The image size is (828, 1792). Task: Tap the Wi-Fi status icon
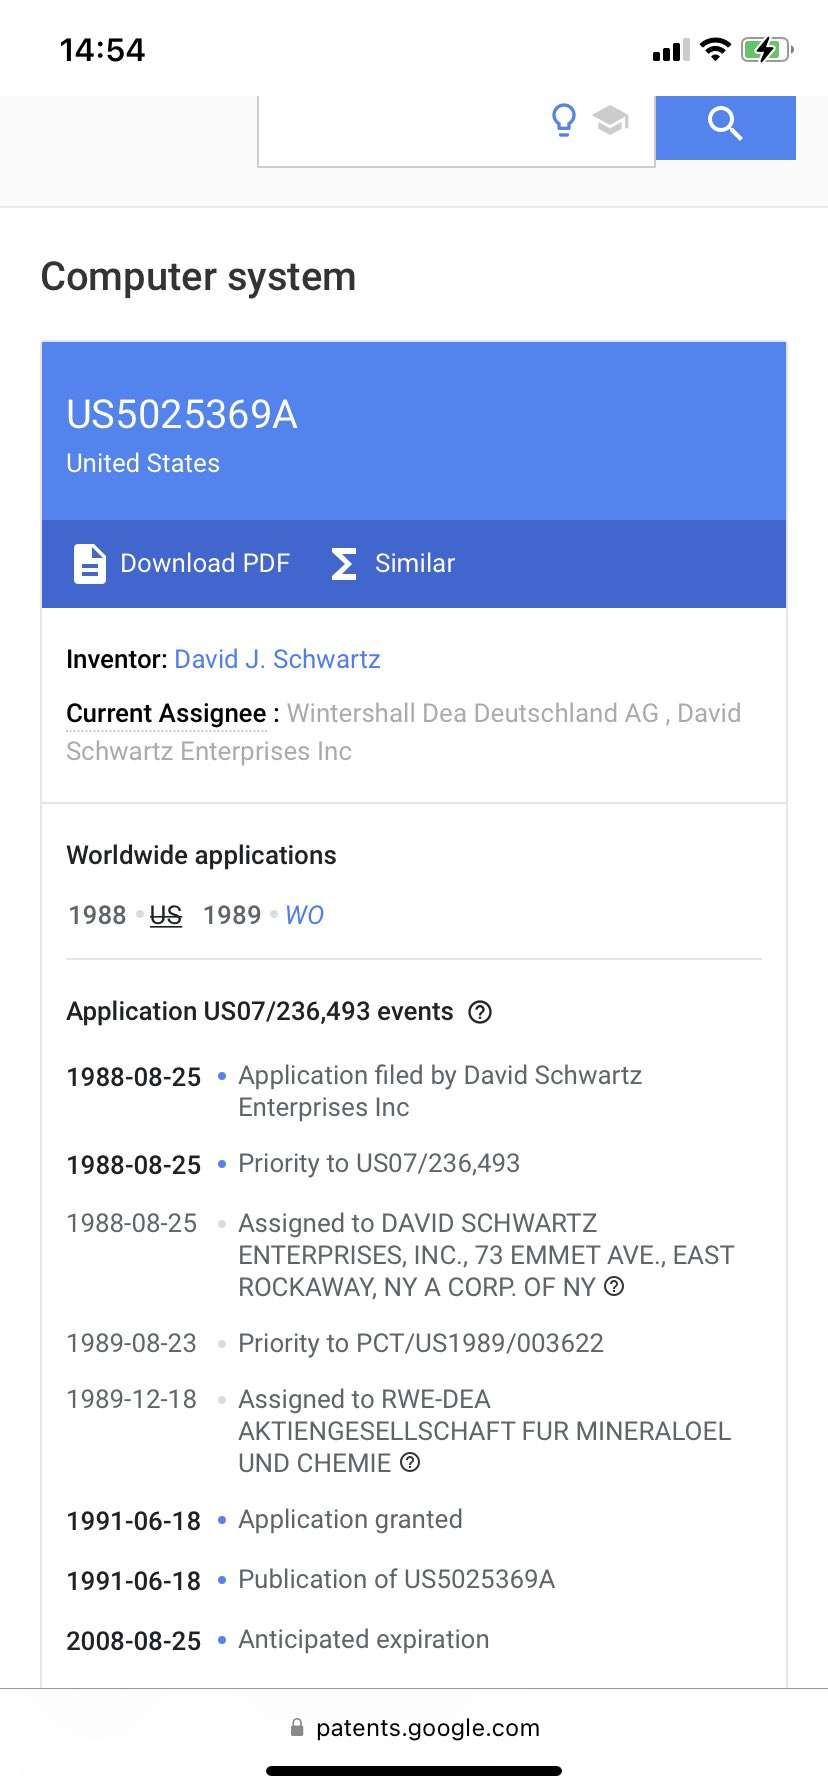716,49
